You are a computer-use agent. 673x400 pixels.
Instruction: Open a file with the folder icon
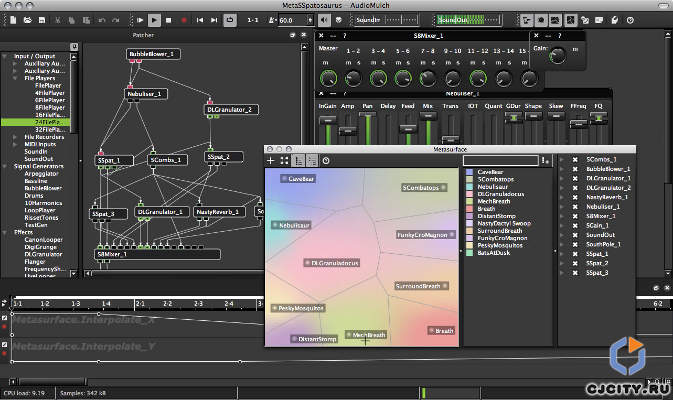point(27,20)
